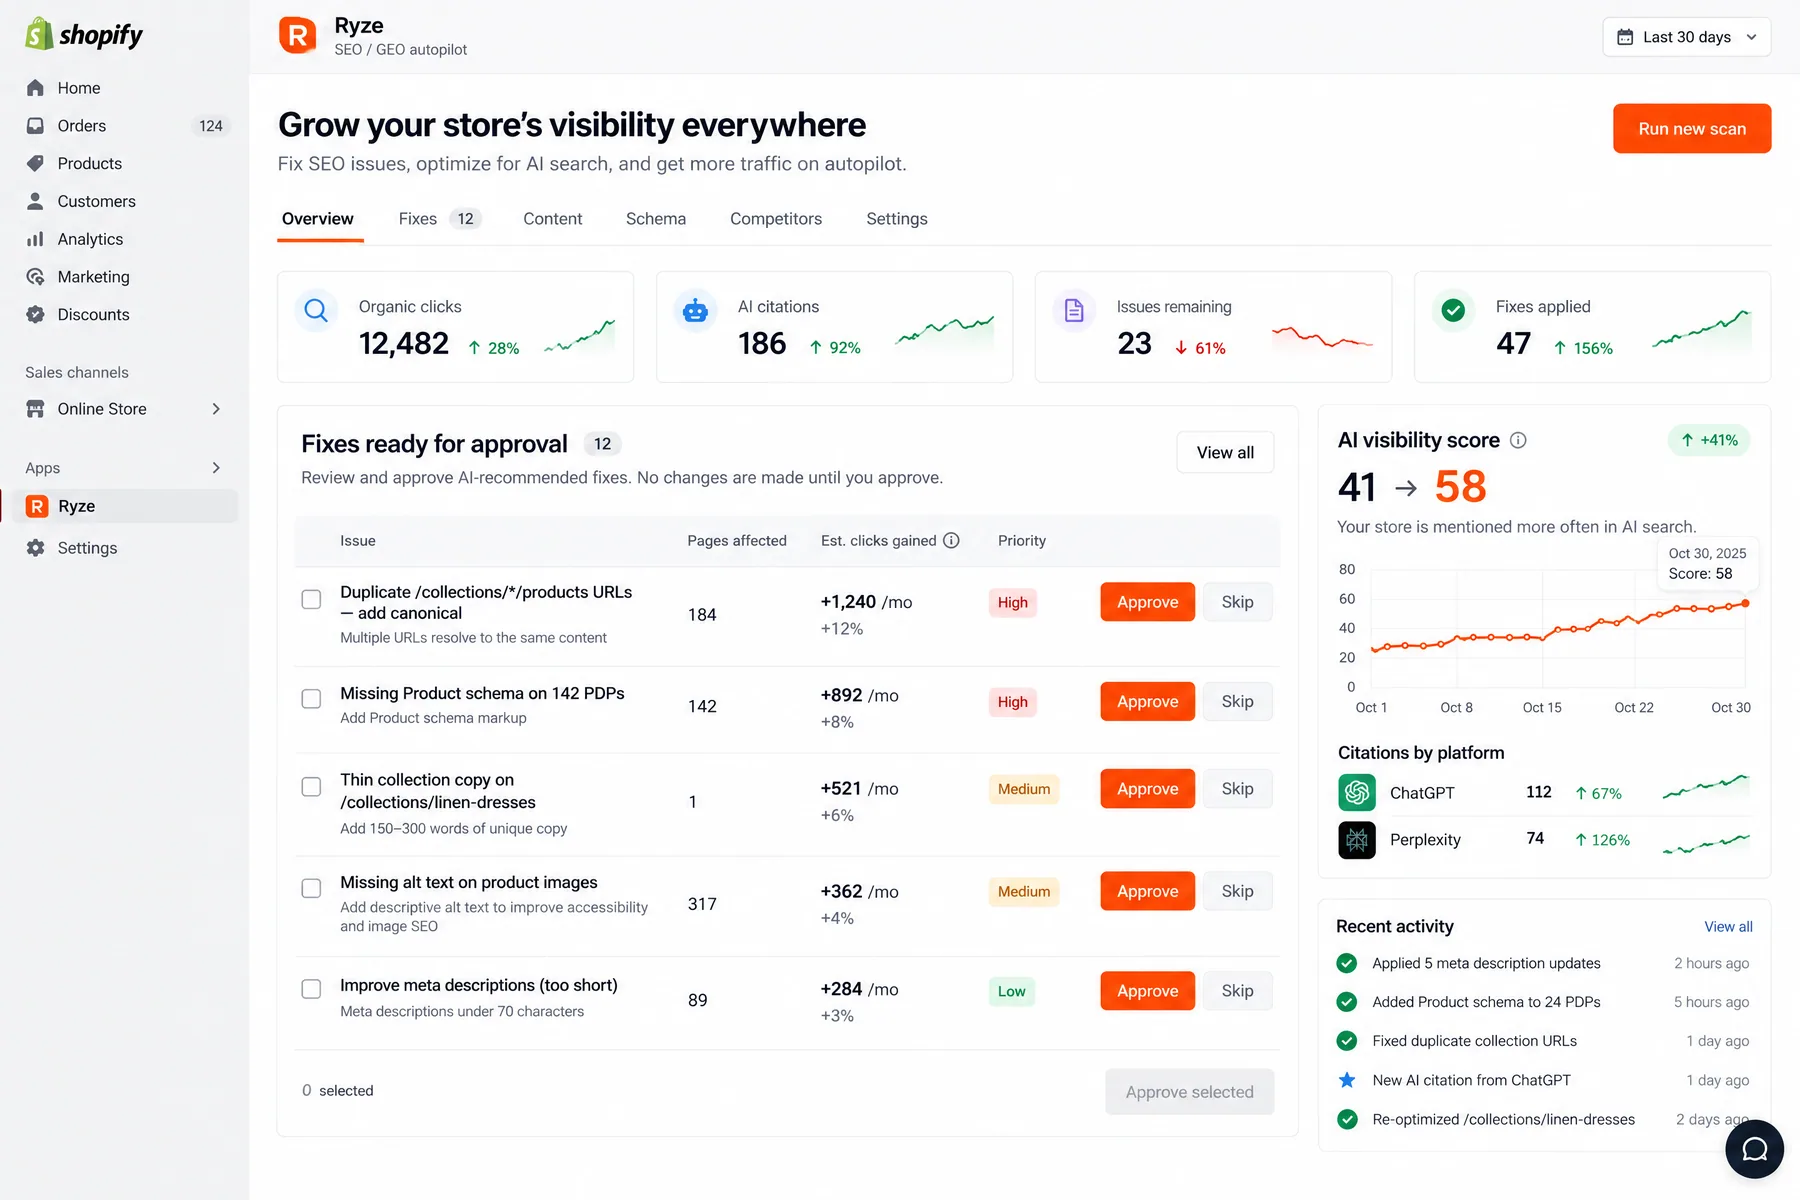The width and height of the screenshot is (1800, 1200).
Task: Click the AI citations robot icon
Action: (x=695, y=310)
